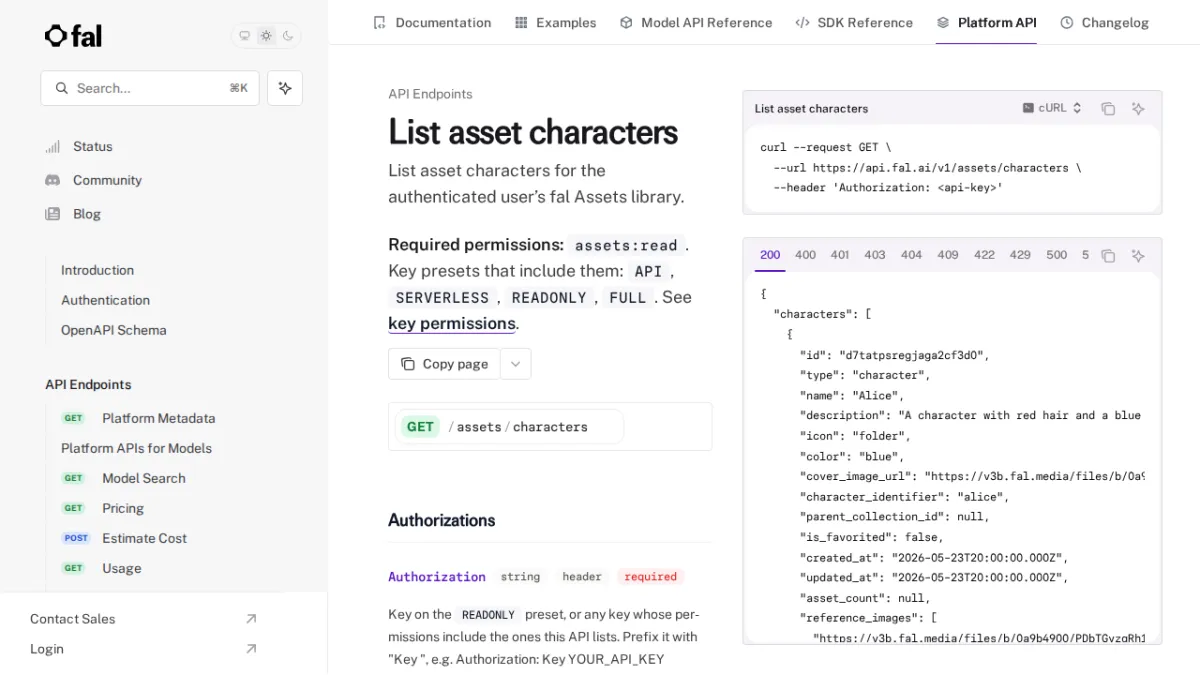Click the Copy page button
Image resolution: width=1200 pixels, height=675 pixels.
445,364
